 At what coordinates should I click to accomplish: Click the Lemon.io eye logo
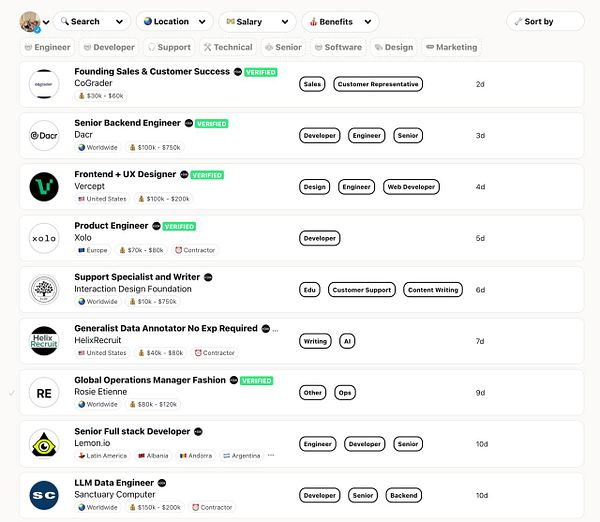pyautogui.click(x=44, y=444)
